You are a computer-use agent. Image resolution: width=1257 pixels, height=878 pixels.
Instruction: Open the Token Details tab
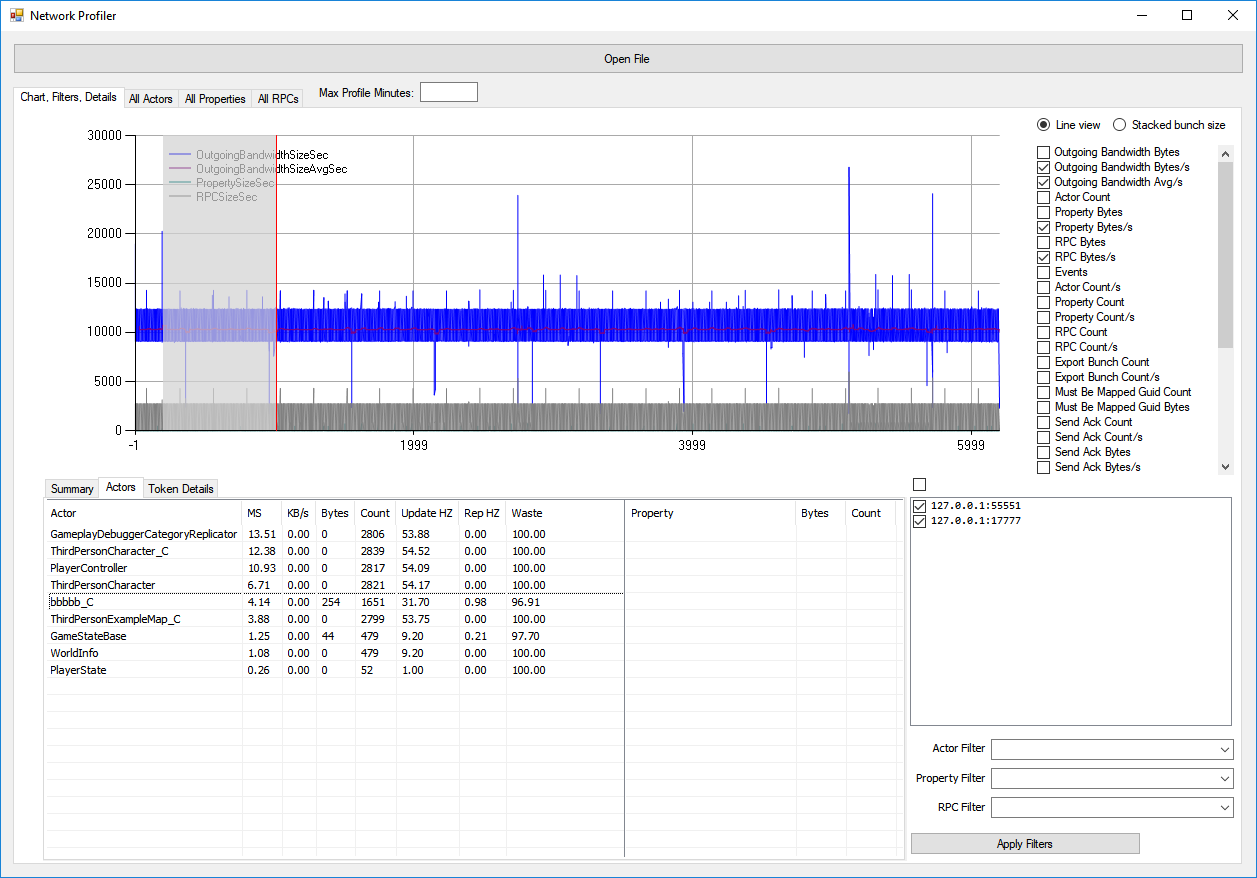click(x=181, y=489)
